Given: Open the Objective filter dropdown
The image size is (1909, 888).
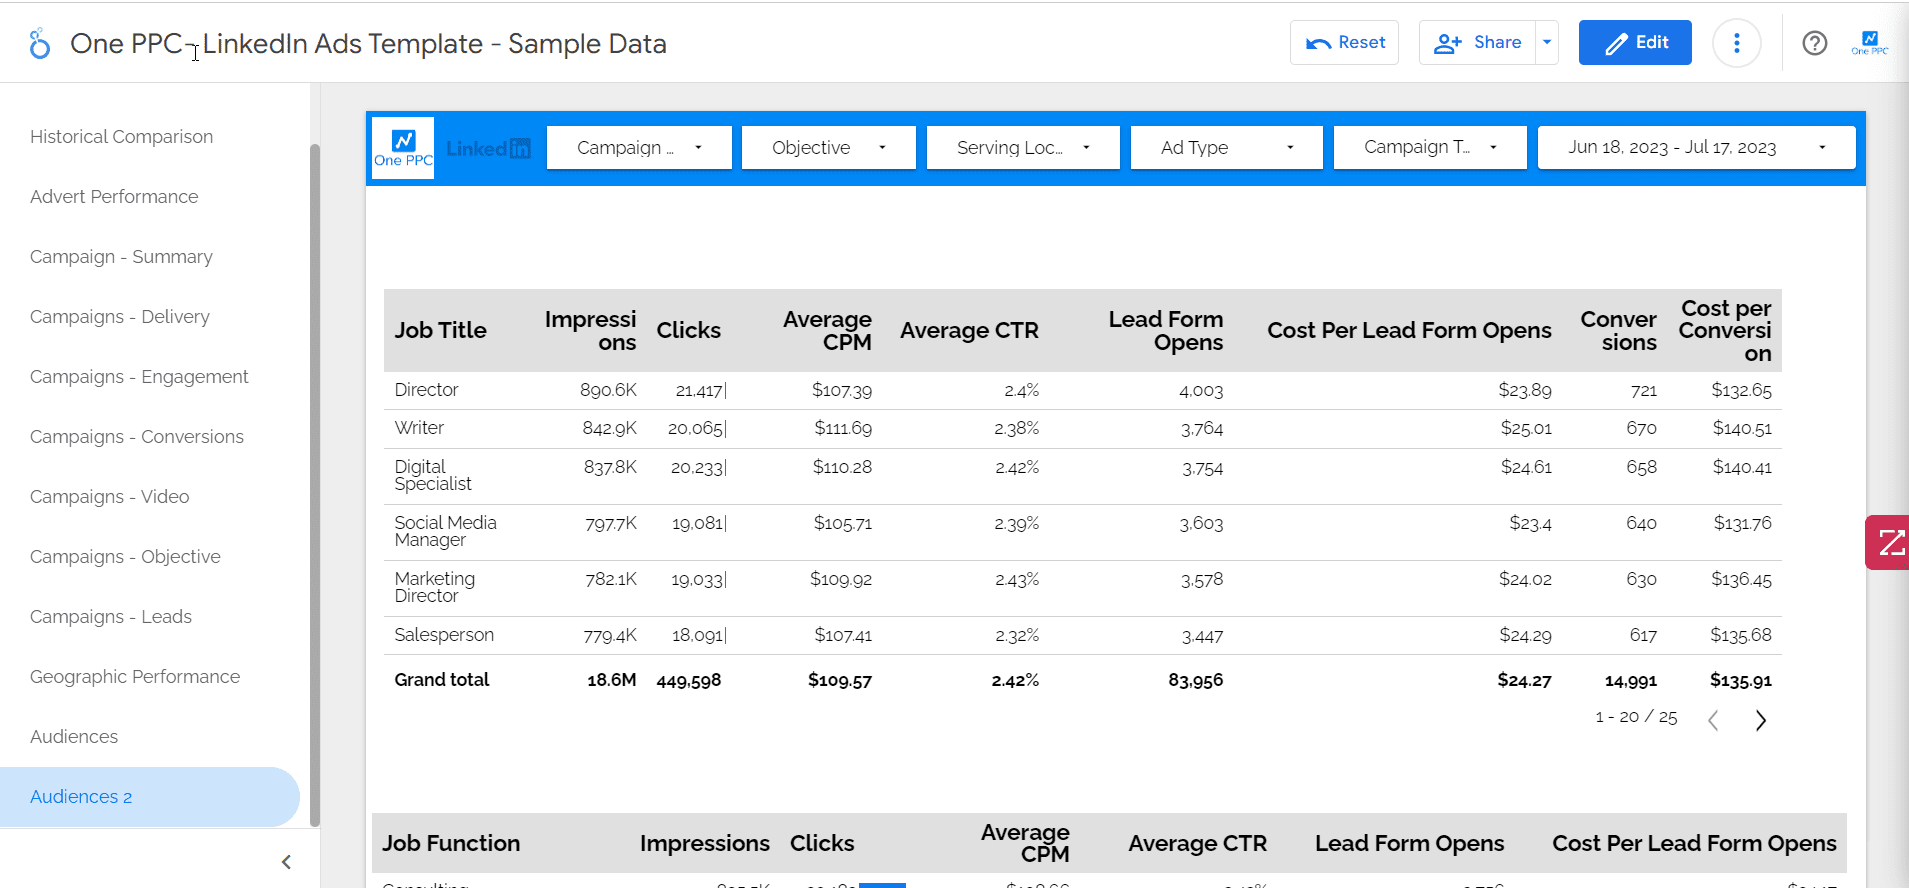Looking at the screenshot, I should tap(829, 148).
